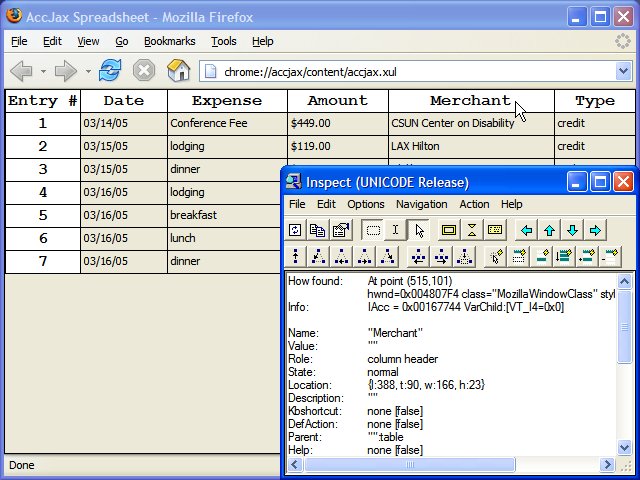Navigate to parent using blue up arrow
640x480 pixels.
549,230
